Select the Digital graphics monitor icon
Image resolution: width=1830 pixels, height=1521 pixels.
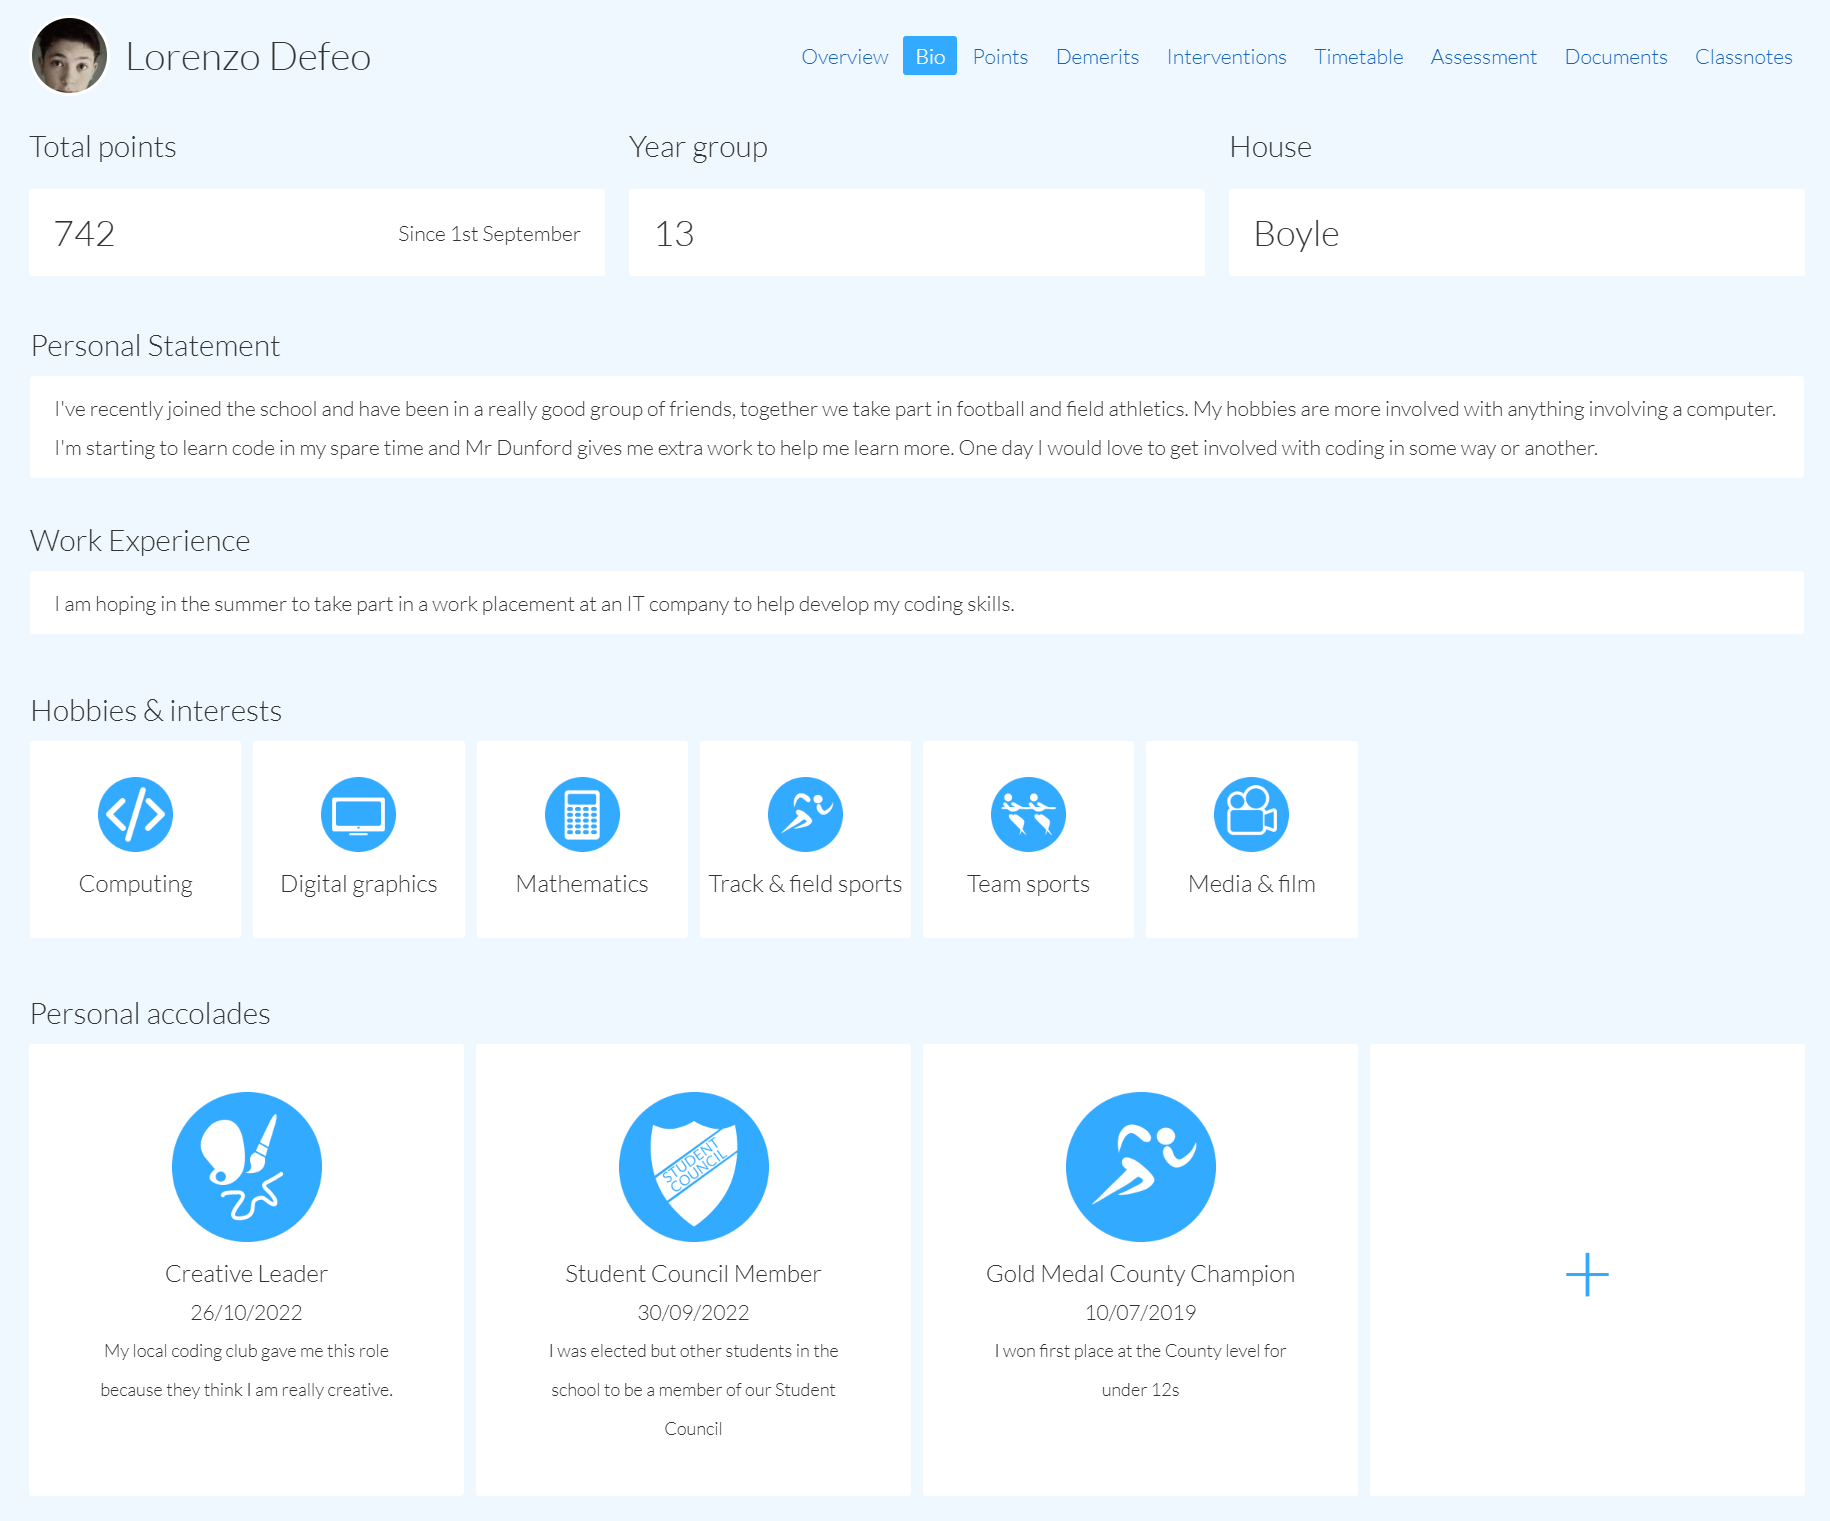click(x=358, y=814)
